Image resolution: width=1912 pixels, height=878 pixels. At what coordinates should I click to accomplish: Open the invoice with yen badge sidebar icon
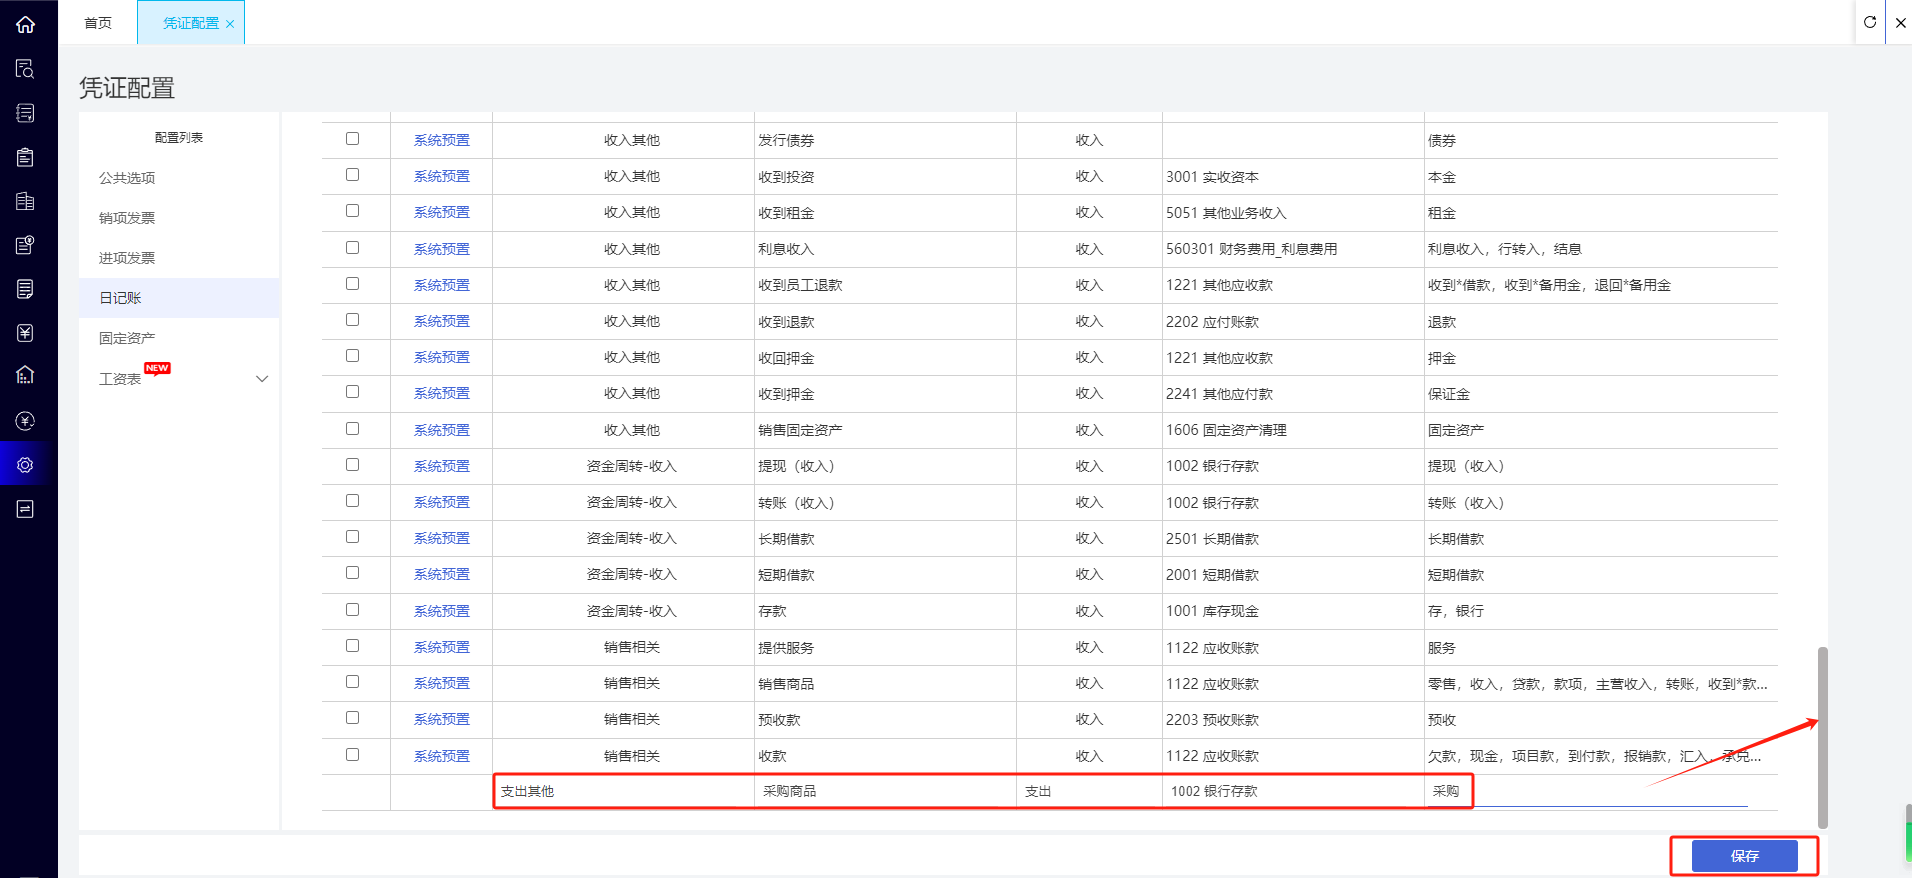pyautogui.click(x=25, y=245)
